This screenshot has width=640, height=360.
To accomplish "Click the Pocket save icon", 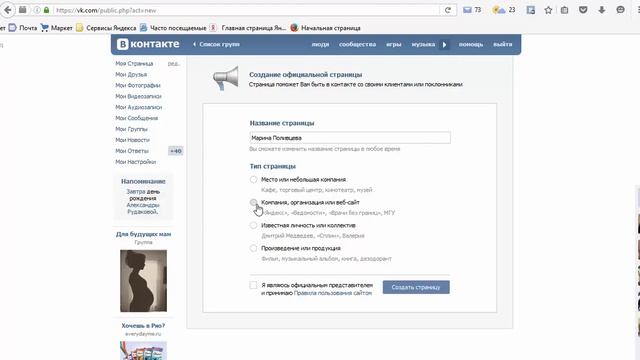I will 583,10.
